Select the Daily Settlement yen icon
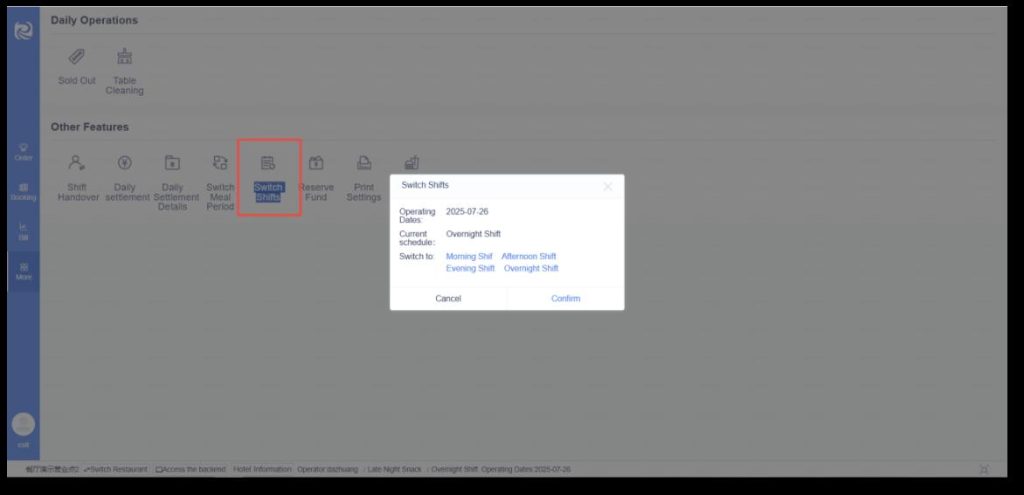Image resolution: width=1024 pixels, height=495 pixels. (x=124, y=163)
